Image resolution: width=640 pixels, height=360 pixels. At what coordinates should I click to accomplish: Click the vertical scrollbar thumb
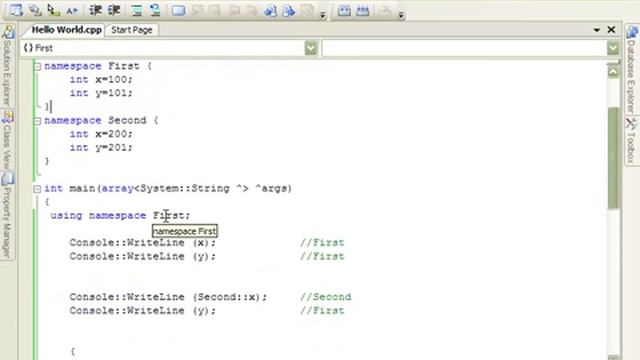point(613,158)
